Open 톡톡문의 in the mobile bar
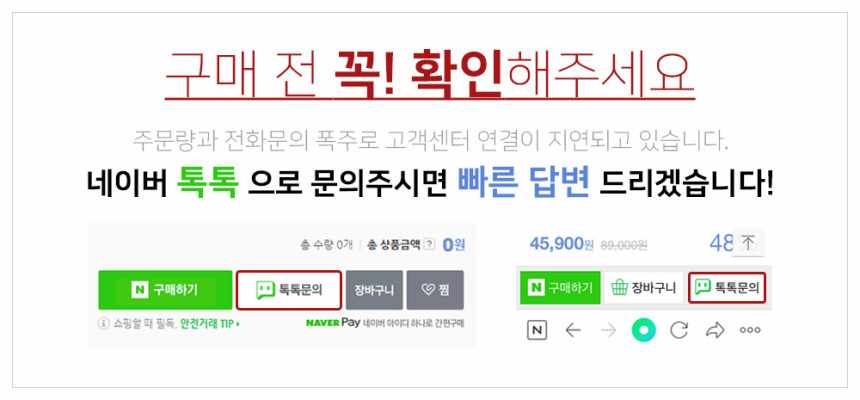The image size is (860, 400). pyautogui.click(x=727, y=287)
